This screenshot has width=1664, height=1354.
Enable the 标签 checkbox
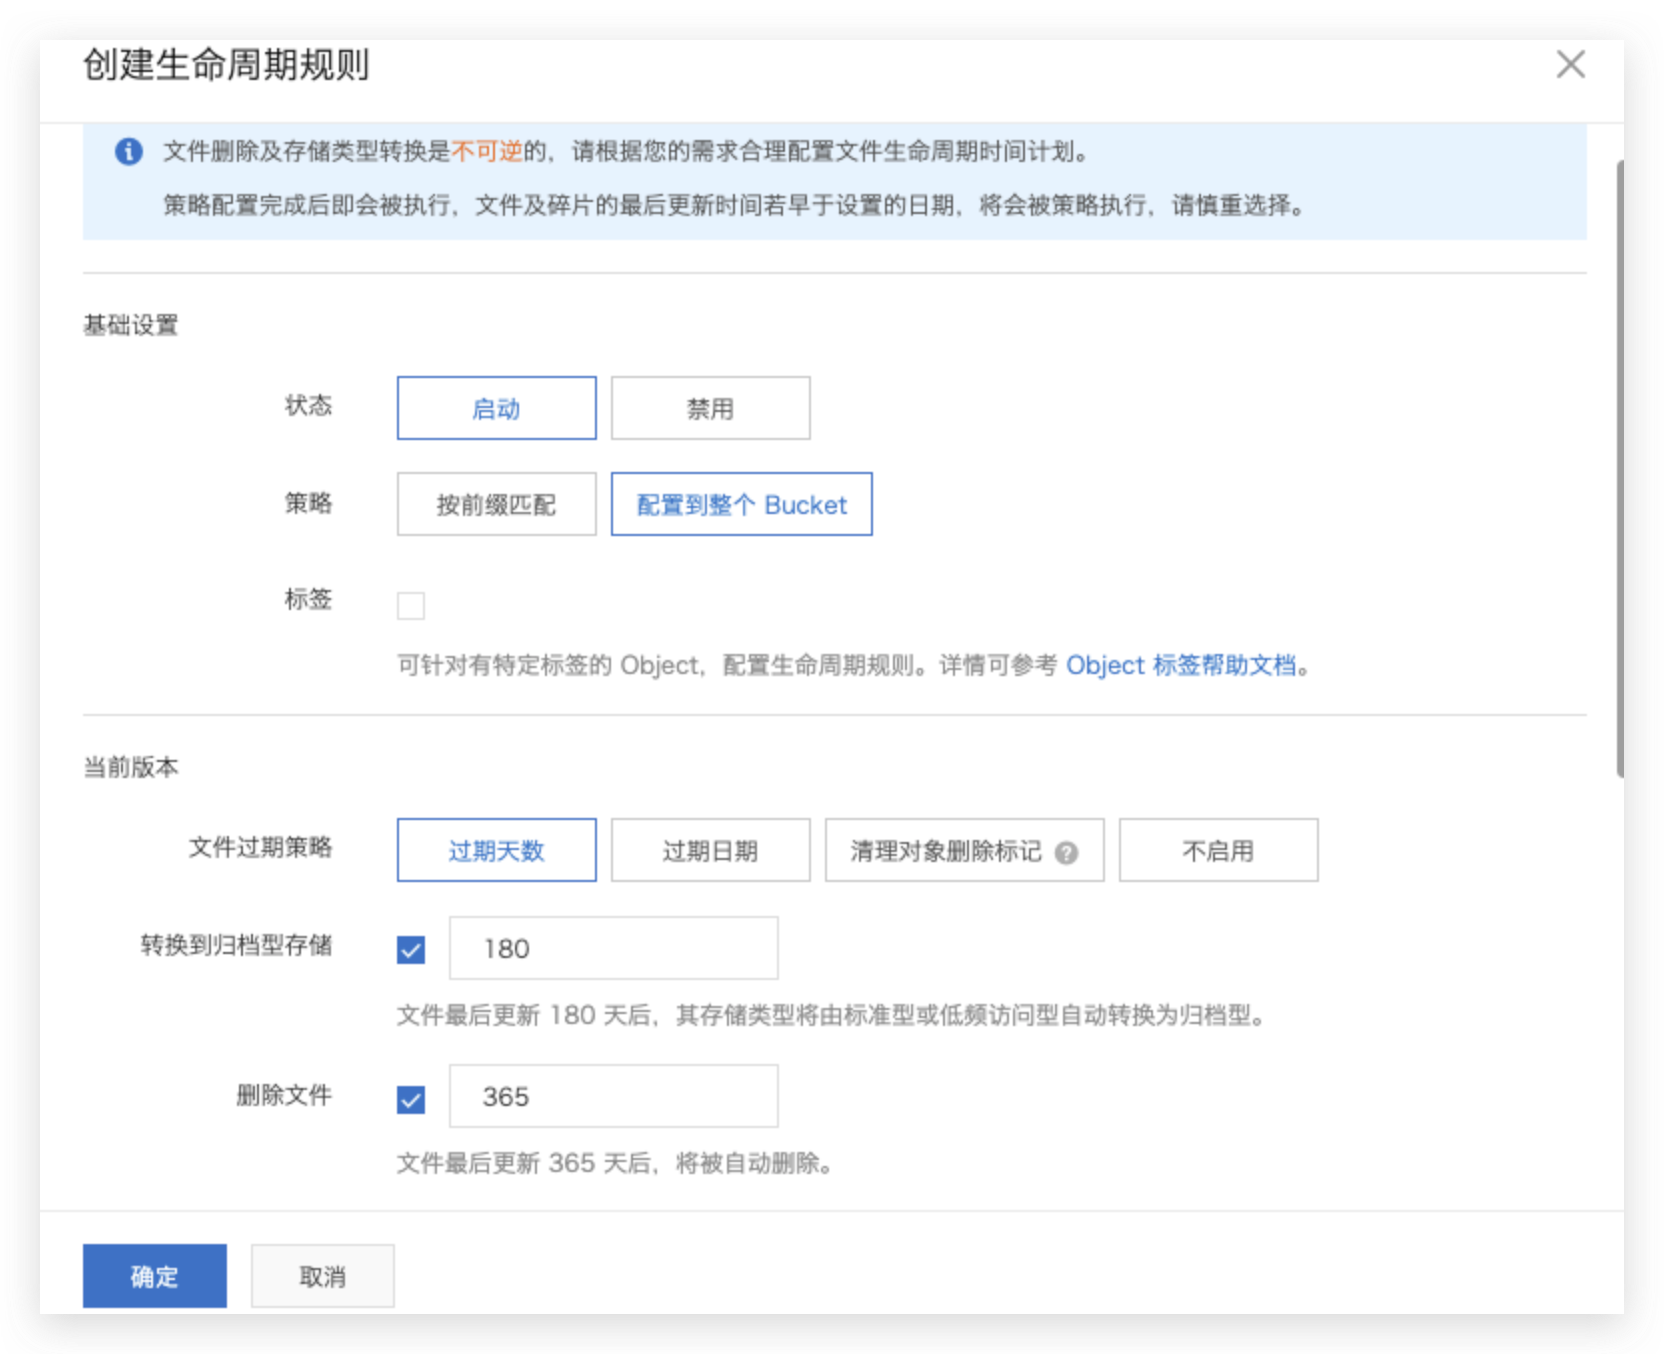tap(411, 605)
